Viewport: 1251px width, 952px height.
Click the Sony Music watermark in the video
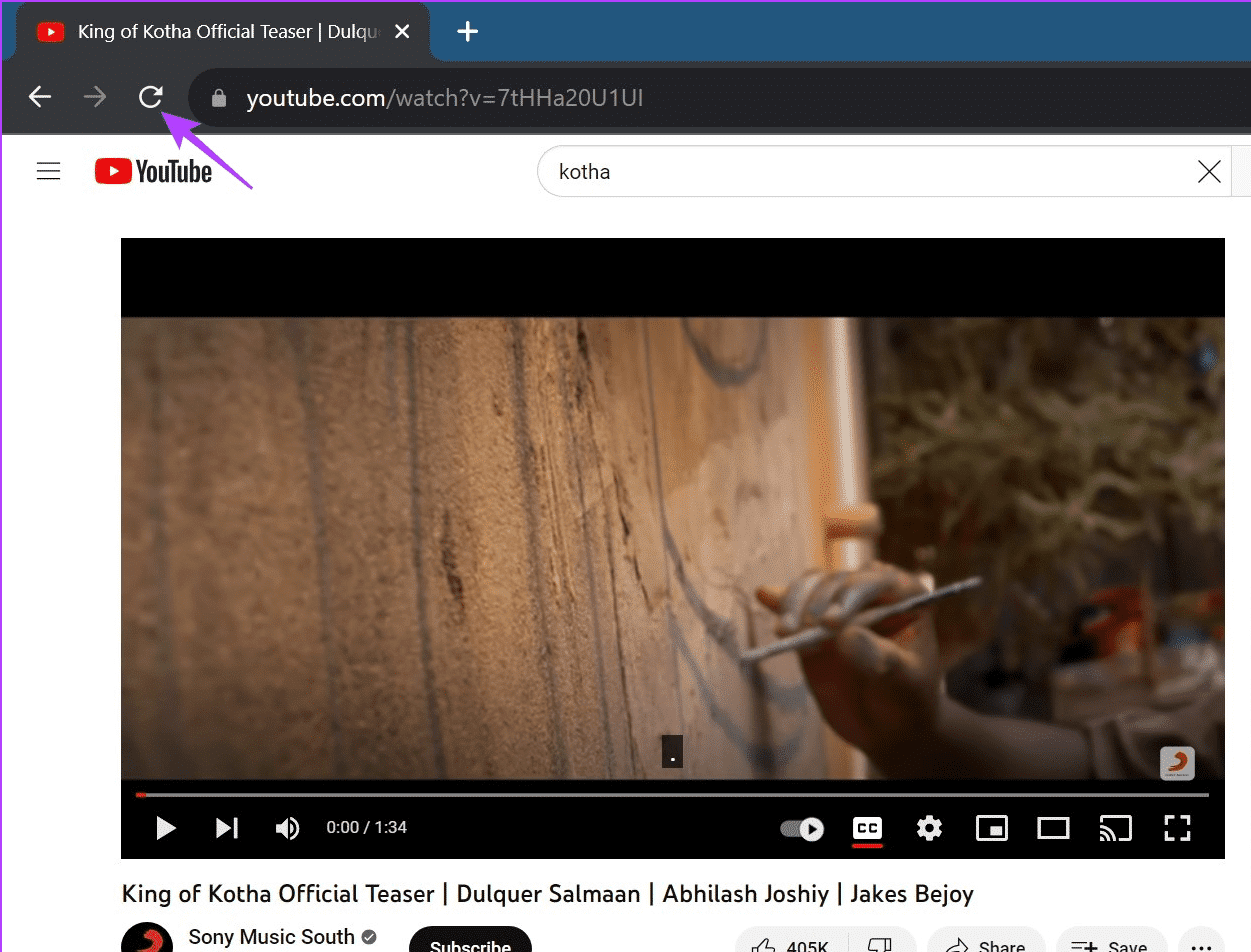(1177, 763)
